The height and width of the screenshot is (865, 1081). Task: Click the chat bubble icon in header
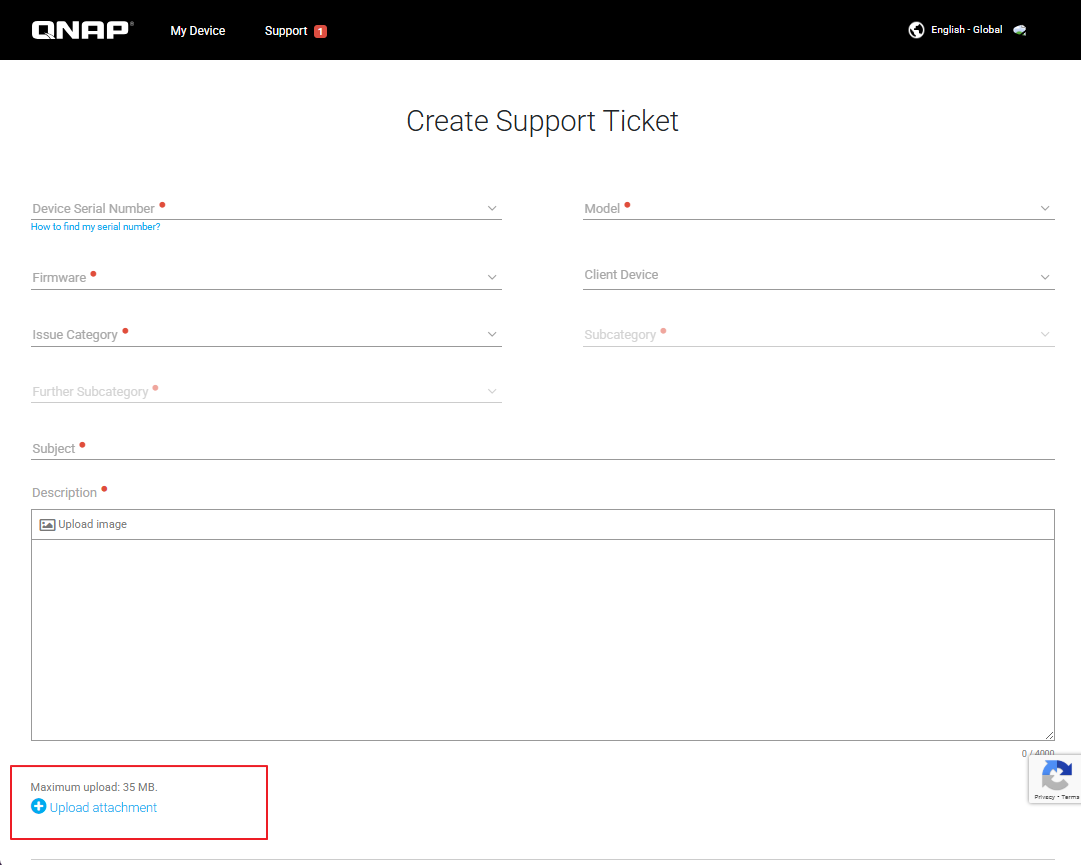(x=1019, y=30)
